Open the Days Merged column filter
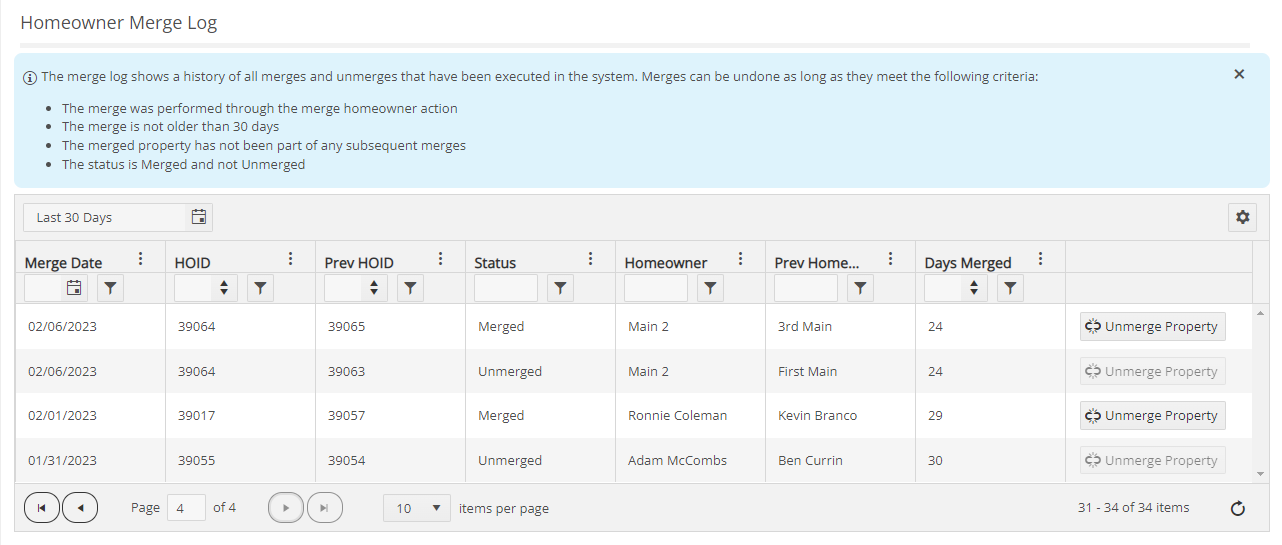 click(1010, 288)
